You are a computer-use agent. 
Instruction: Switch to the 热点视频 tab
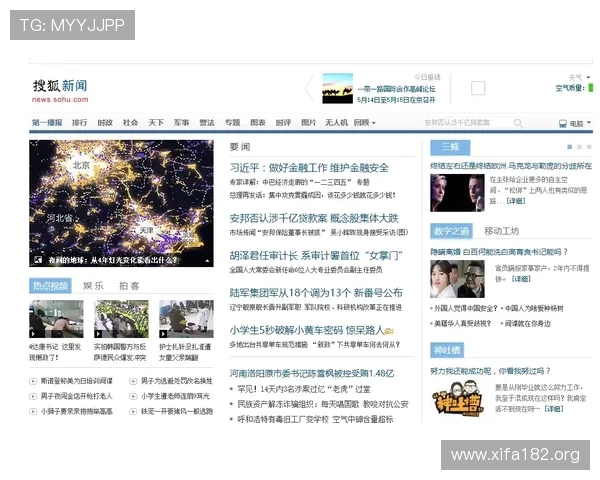tap(50, 286)
